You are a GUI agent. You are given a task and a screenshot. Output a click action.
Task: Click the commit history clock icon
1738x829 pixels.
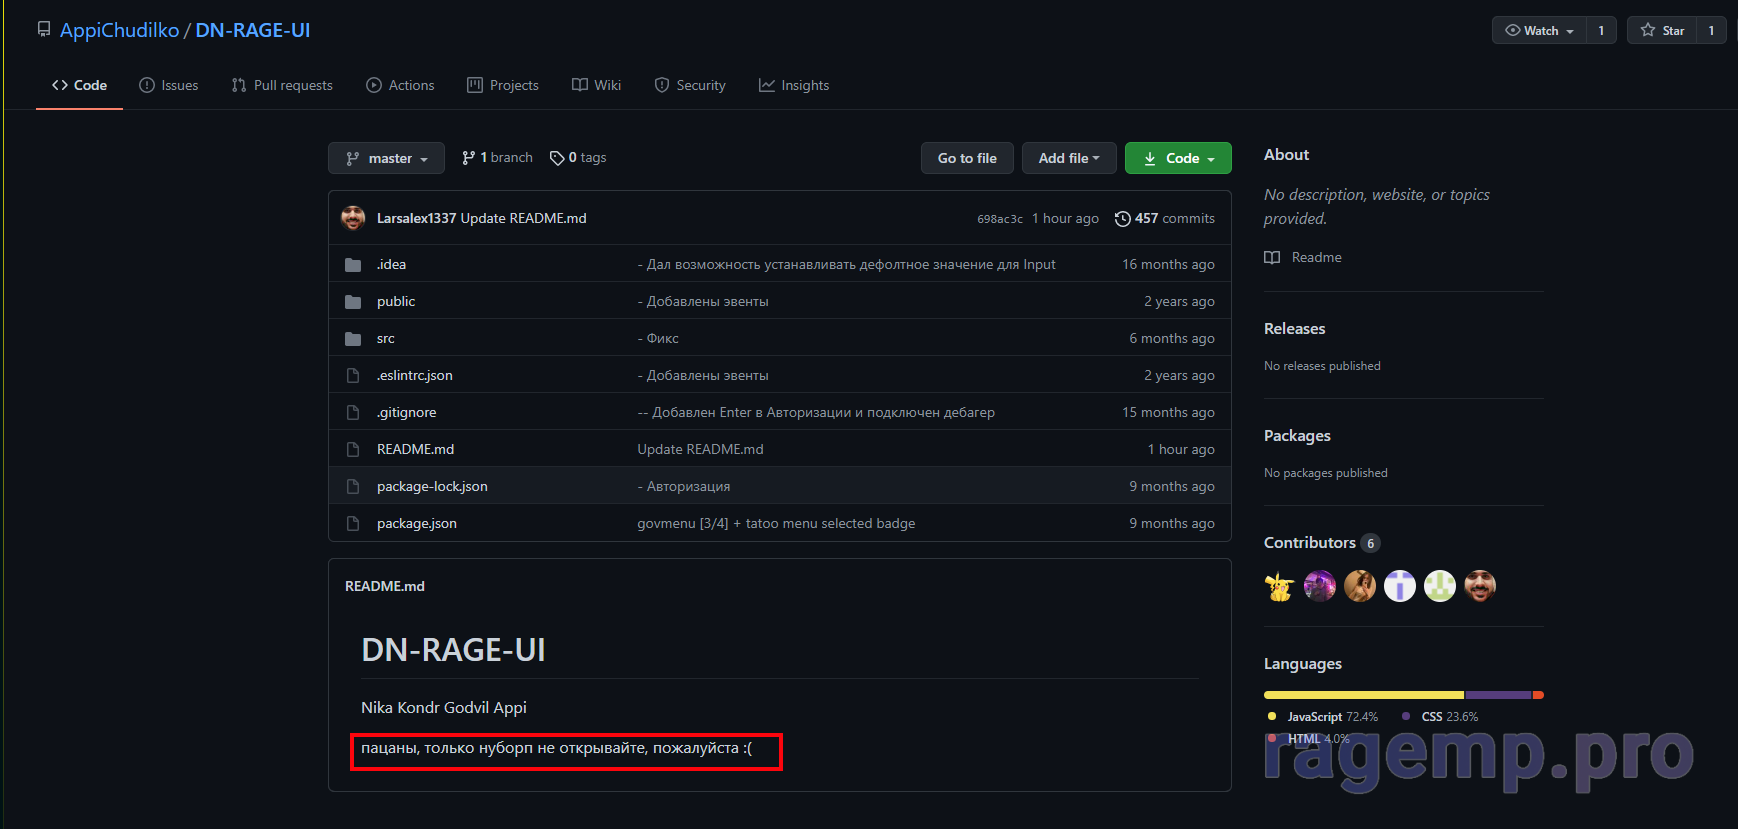point(1123,219)
